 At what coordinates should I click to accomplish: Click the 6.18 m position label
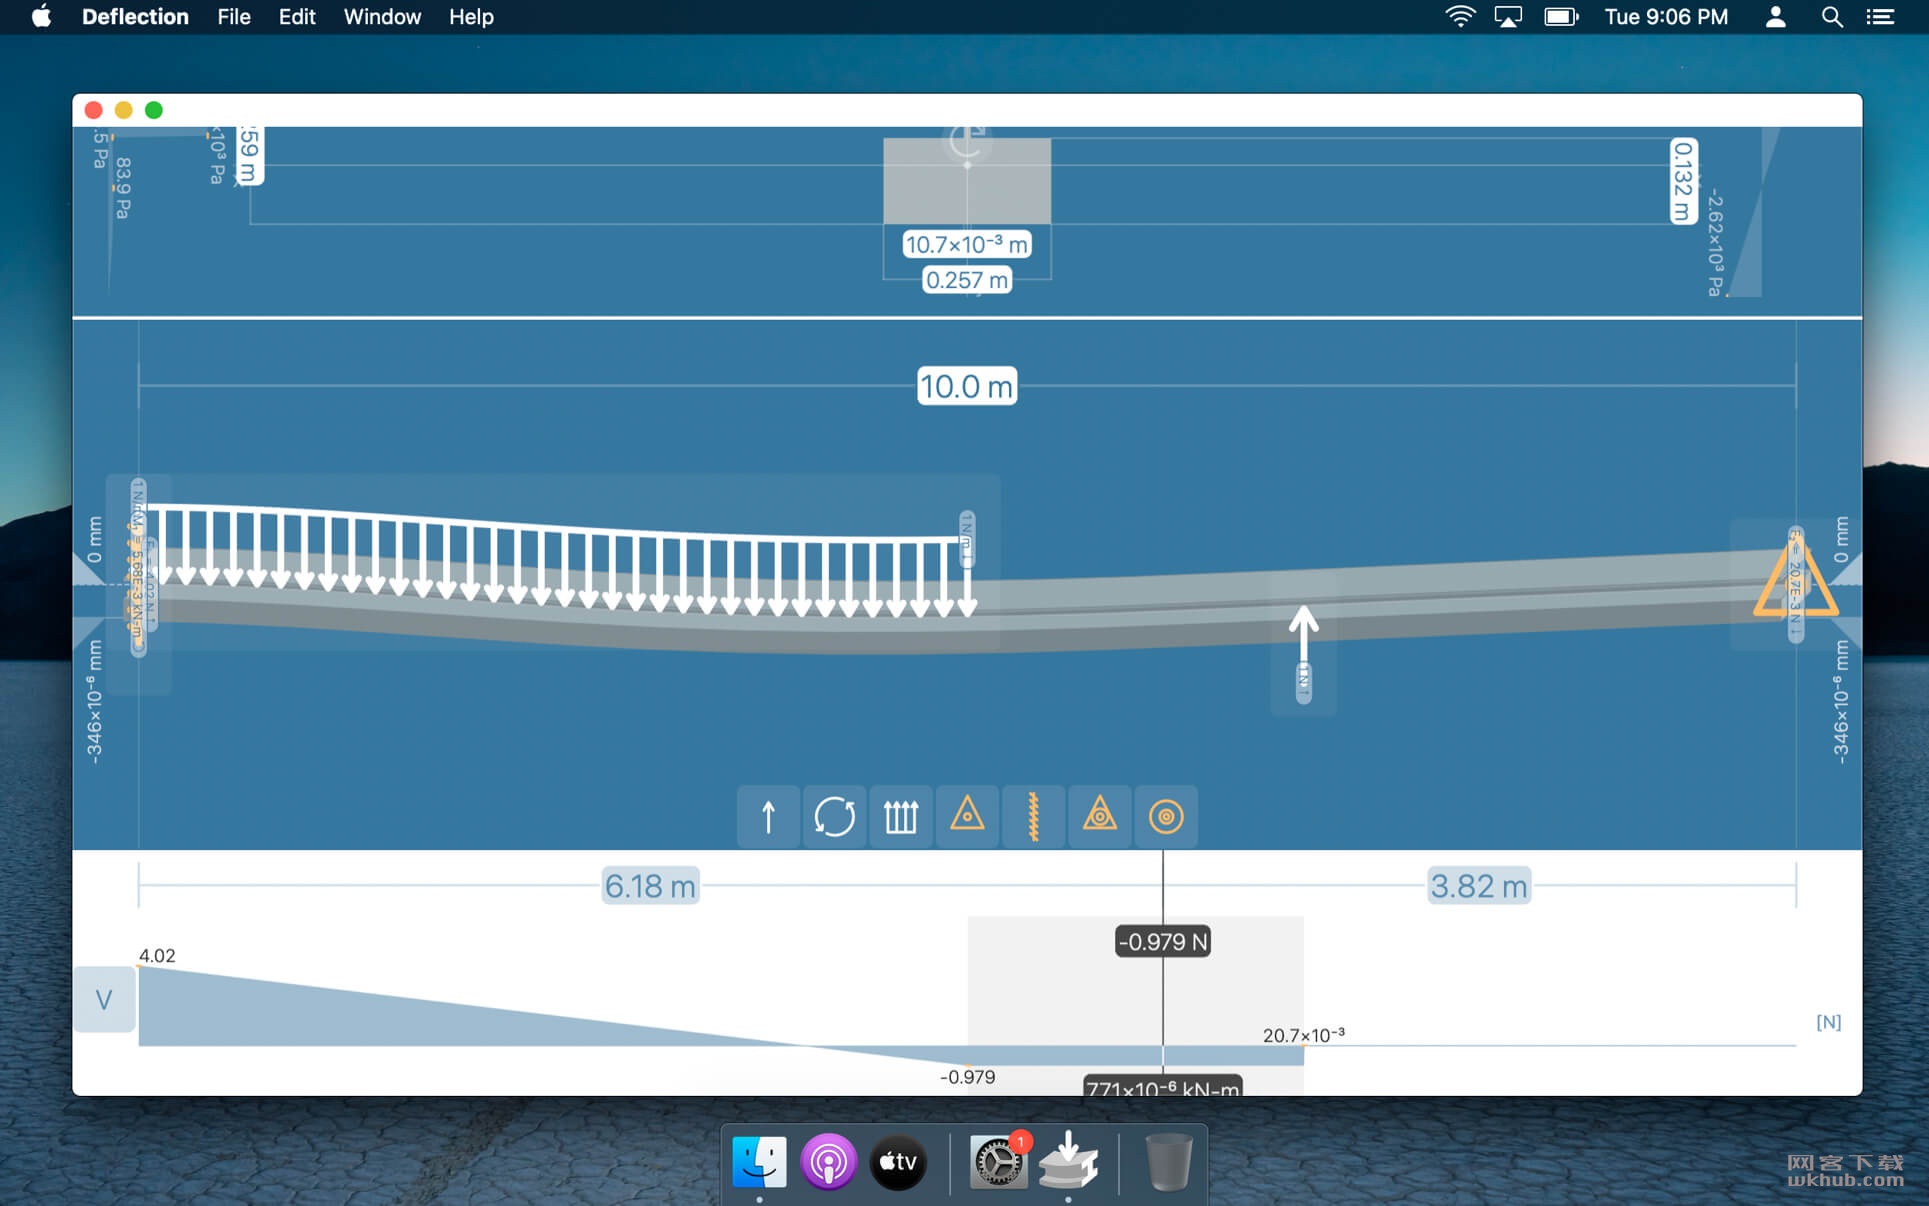[x=650, y=886]
